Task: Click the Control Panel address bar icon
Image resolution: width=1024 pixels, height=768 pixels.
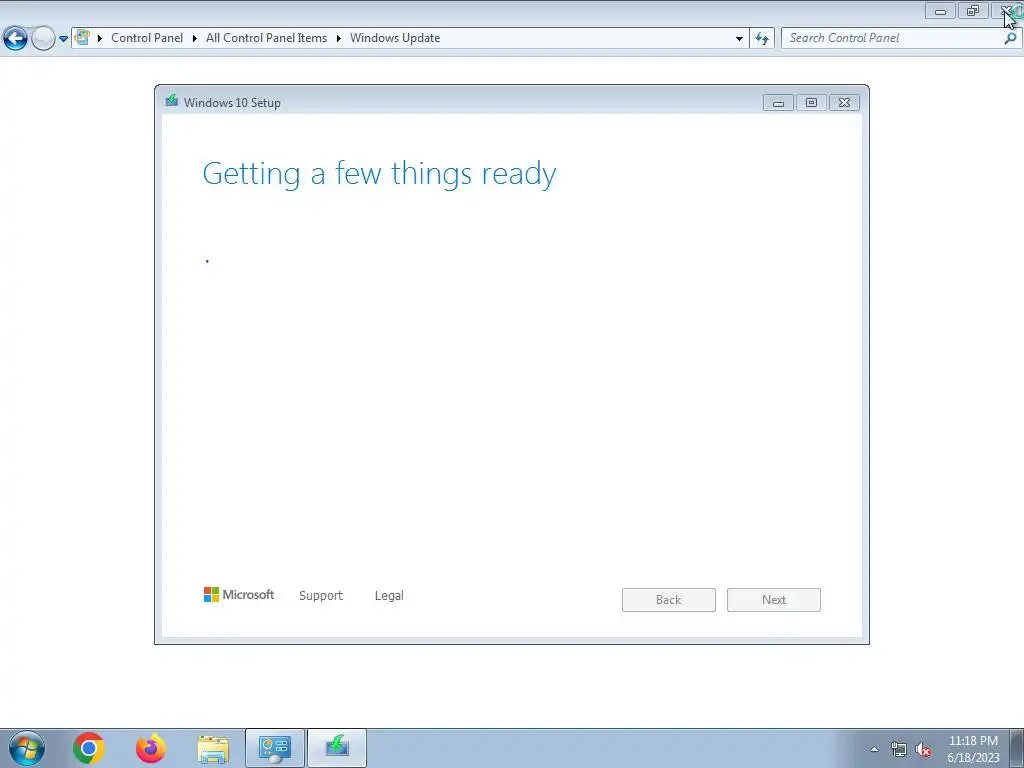Action: 82,38
